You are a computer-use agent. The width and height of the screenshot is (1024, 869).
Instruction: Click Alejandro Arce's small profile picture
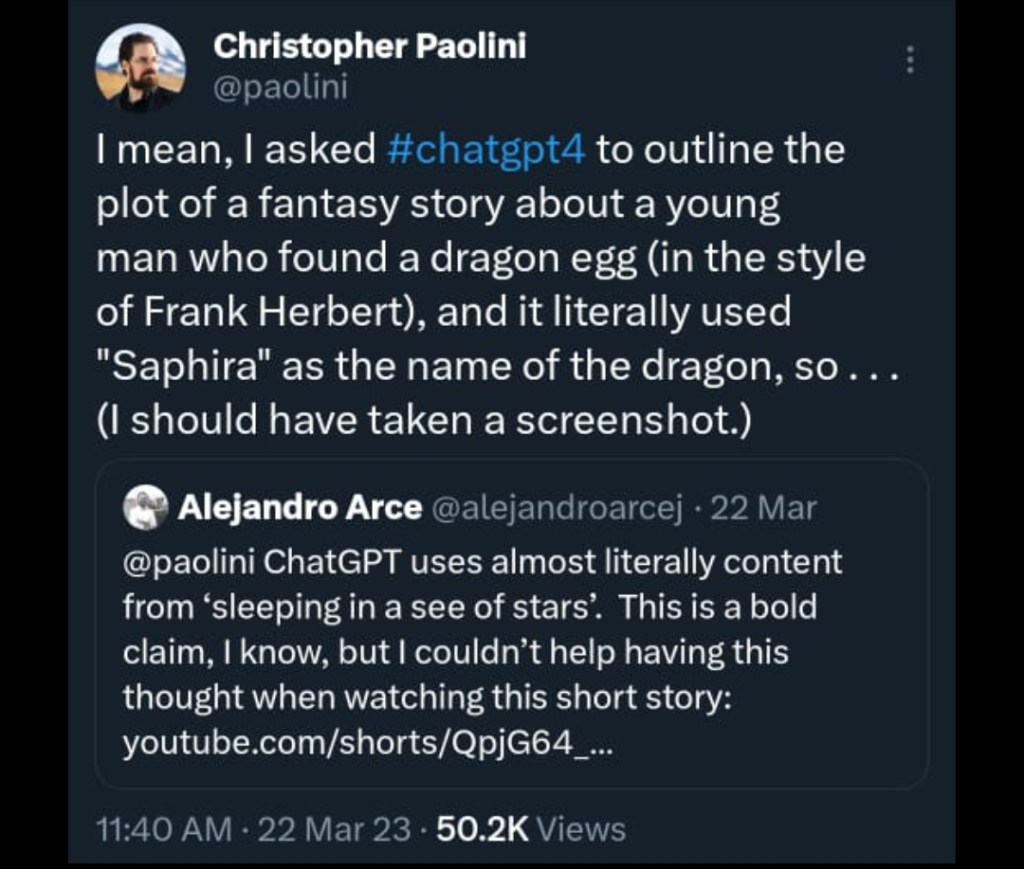tap(145, 509)
